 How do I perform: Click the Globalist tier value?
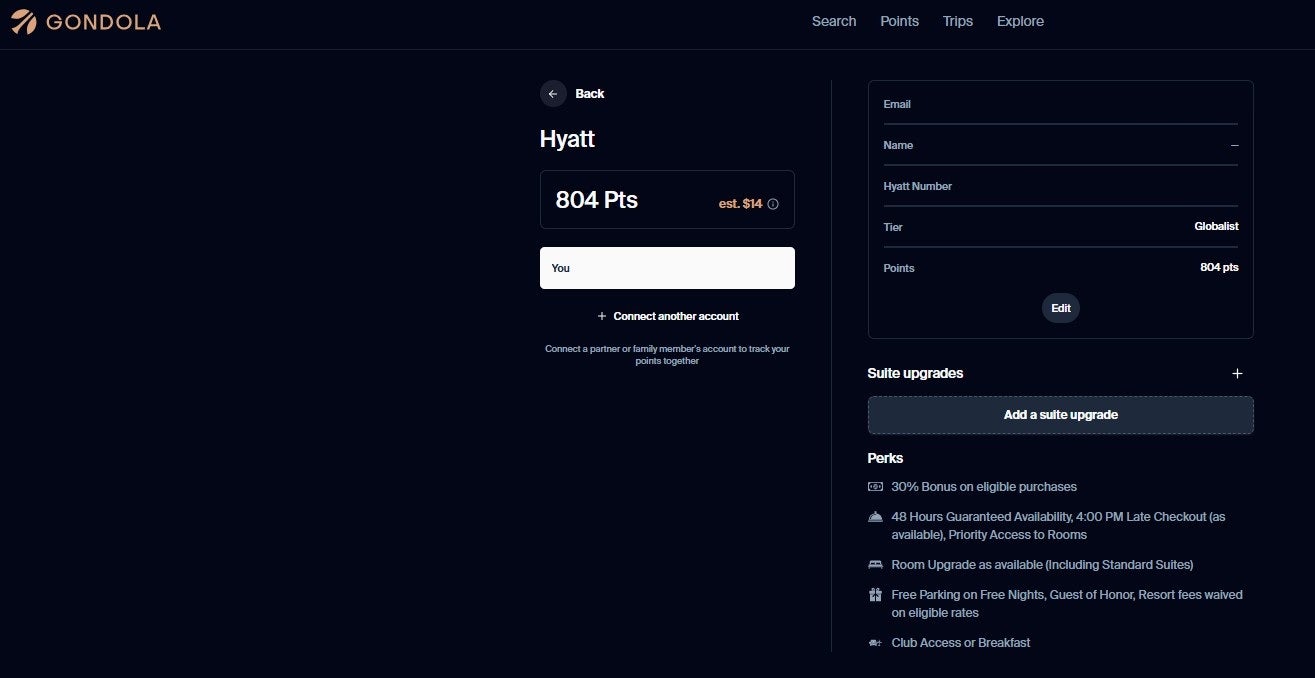pos(1216,227)
